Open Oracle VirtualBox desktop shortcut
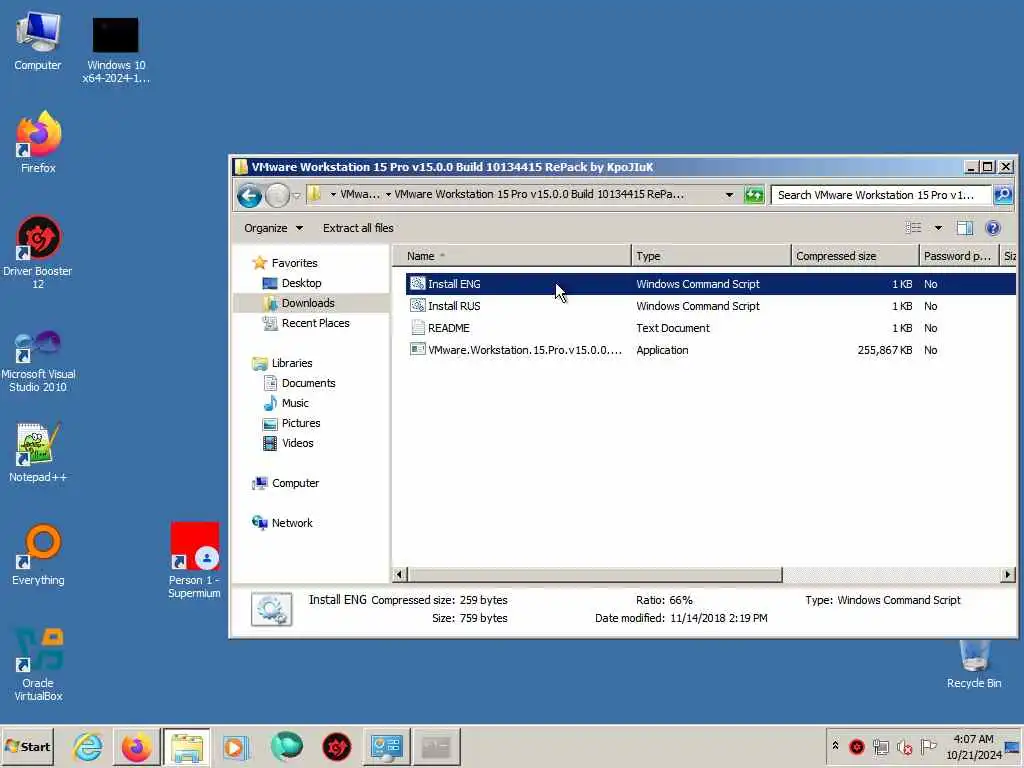This screenshot has width=1024, height=768. coord(38,665)
